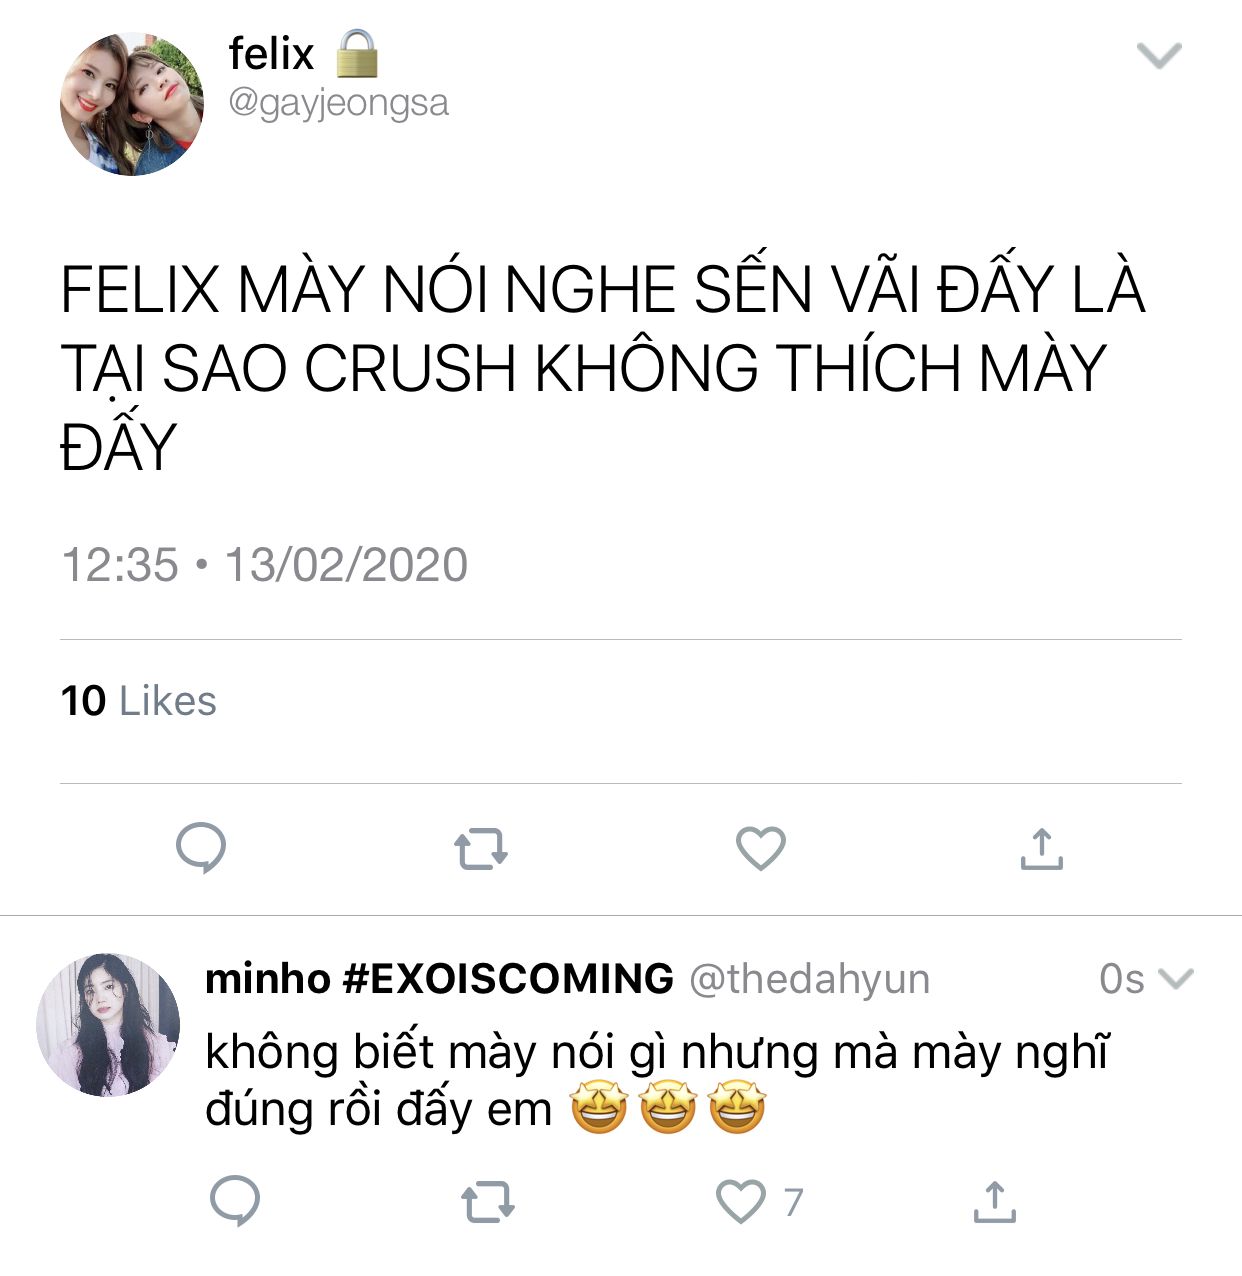
Task: Click the felix display name
Action: click(x=271, y=54)
